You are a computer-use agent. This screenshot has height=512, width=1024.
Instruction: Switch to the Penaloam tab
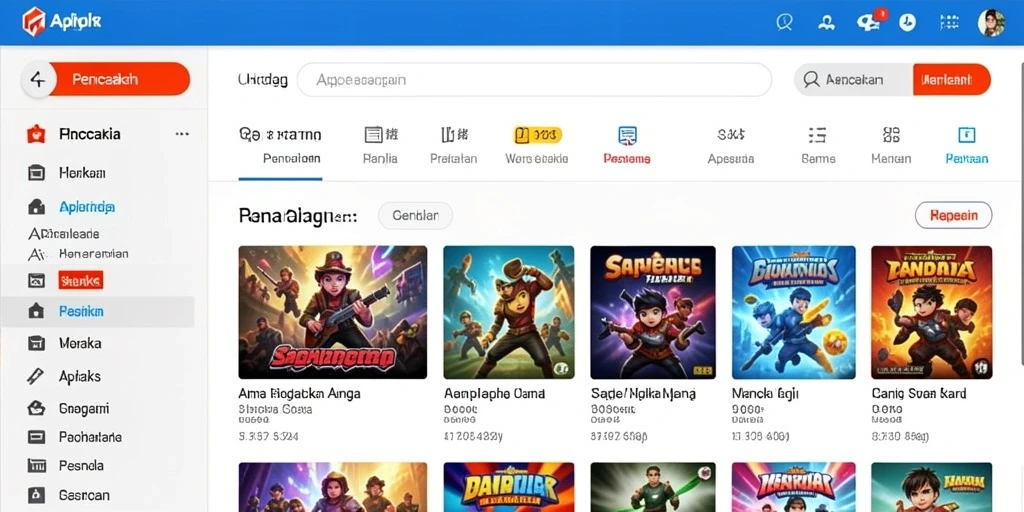click(291, 159)
